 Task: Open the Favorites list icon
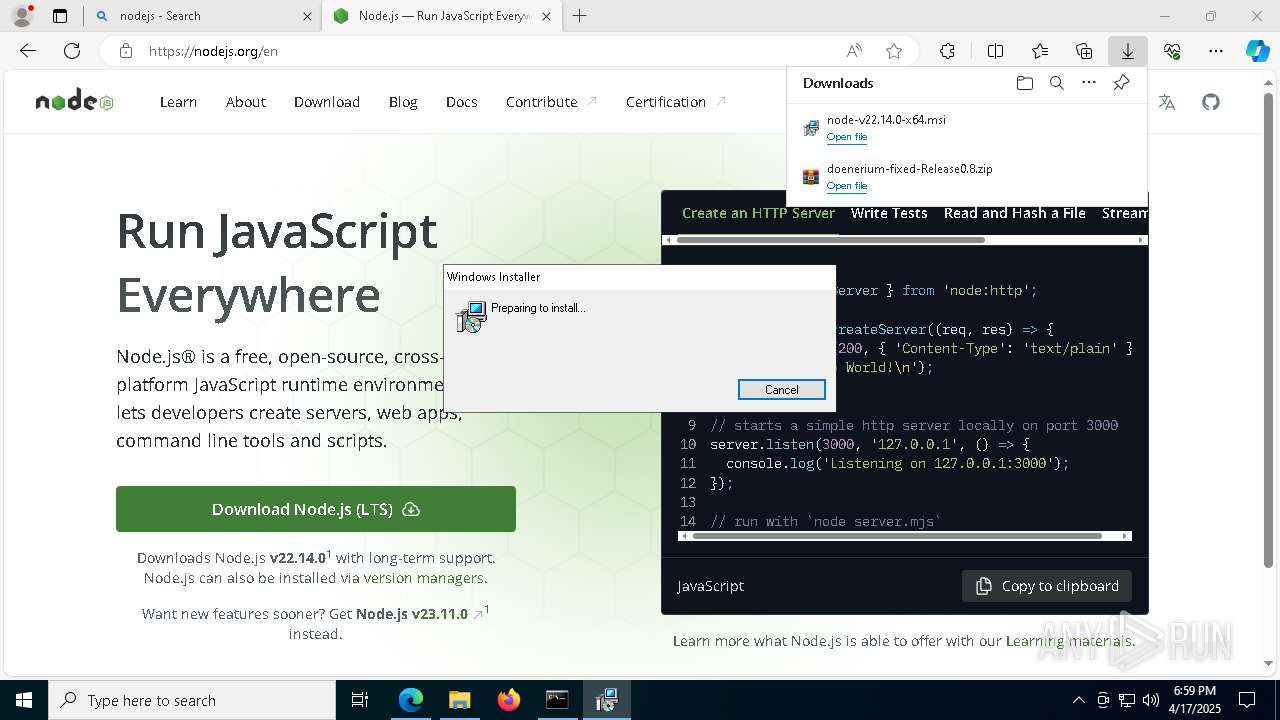point(1040,51)
